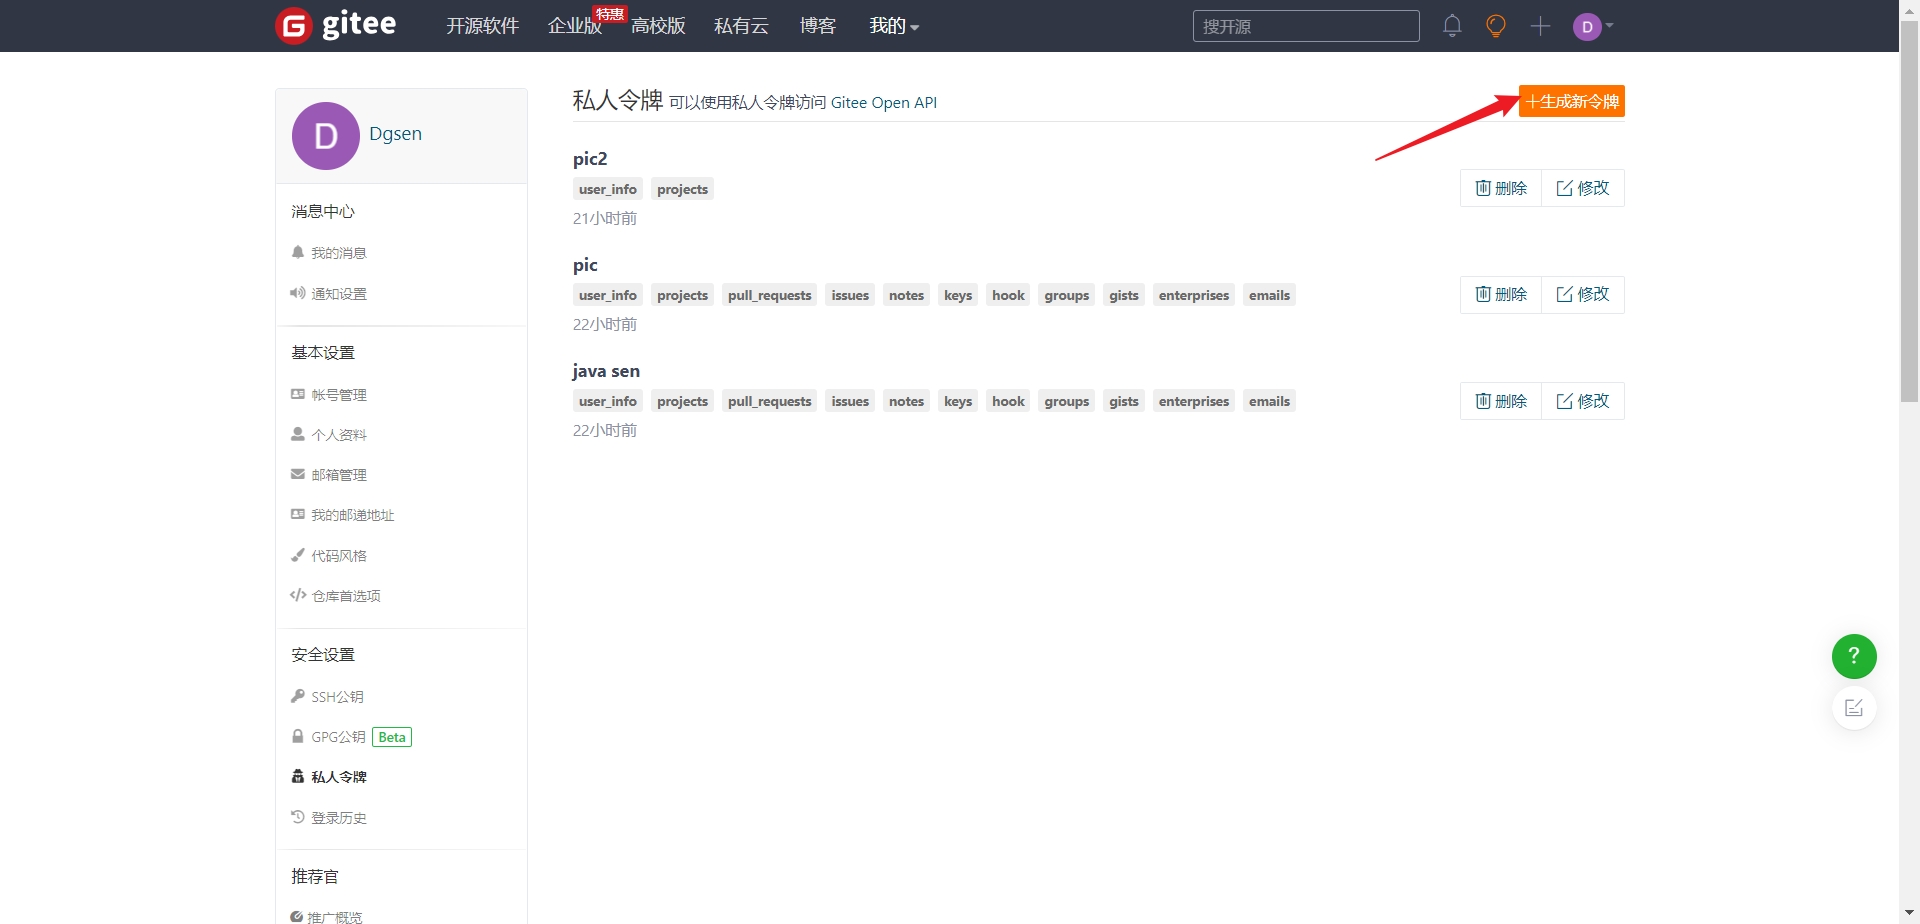Click the 私人令牌 sidebar icon
This screenshot has width=1920, height=924.
(298, 776)
